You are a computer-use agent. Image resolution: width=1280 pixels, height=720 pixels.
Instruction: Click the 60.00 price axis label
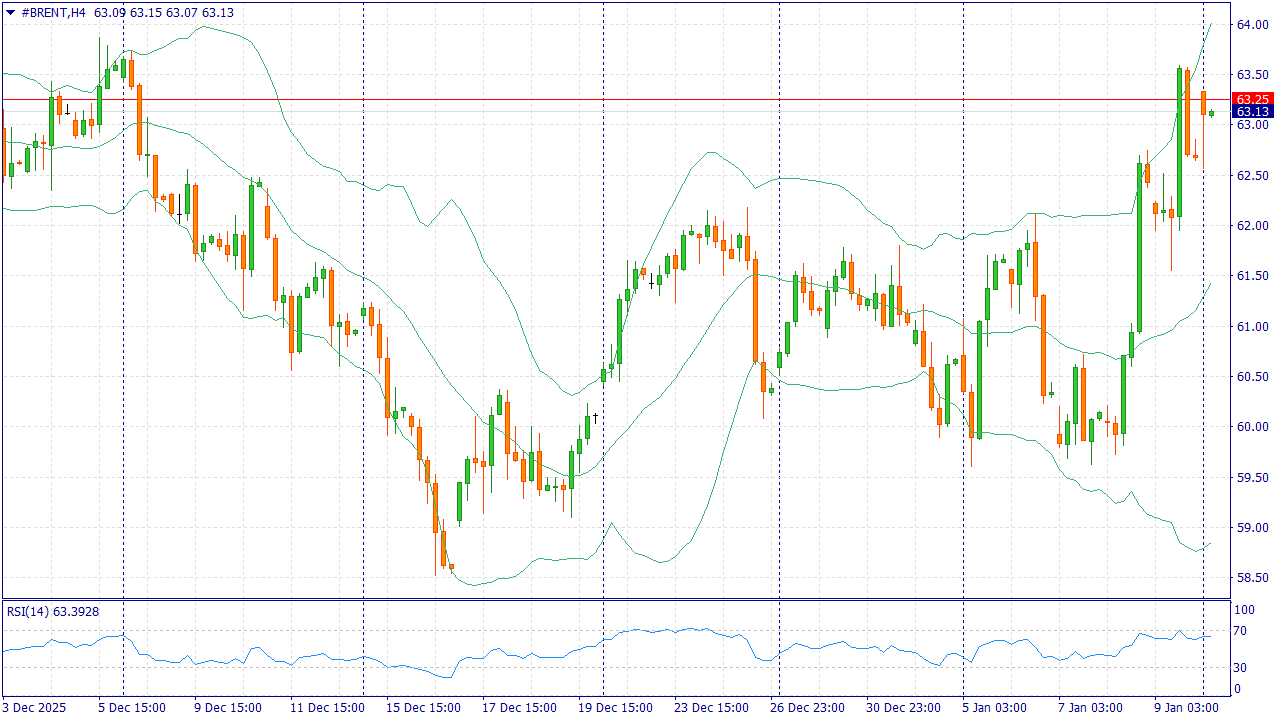pos(1253,427)
